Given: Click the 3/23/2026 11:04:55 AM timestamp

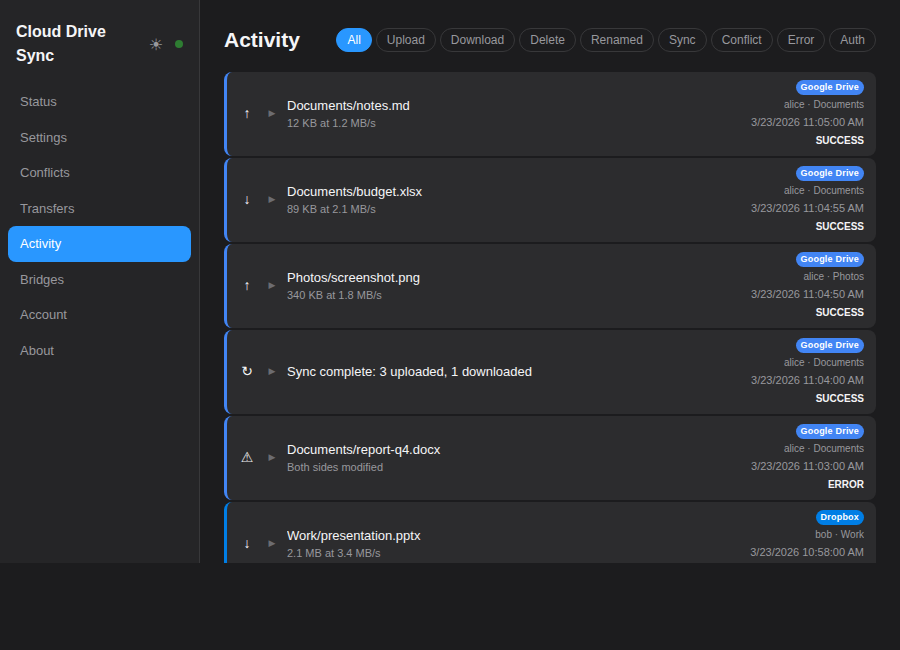Looking at the screenshot, I should 807,208.
